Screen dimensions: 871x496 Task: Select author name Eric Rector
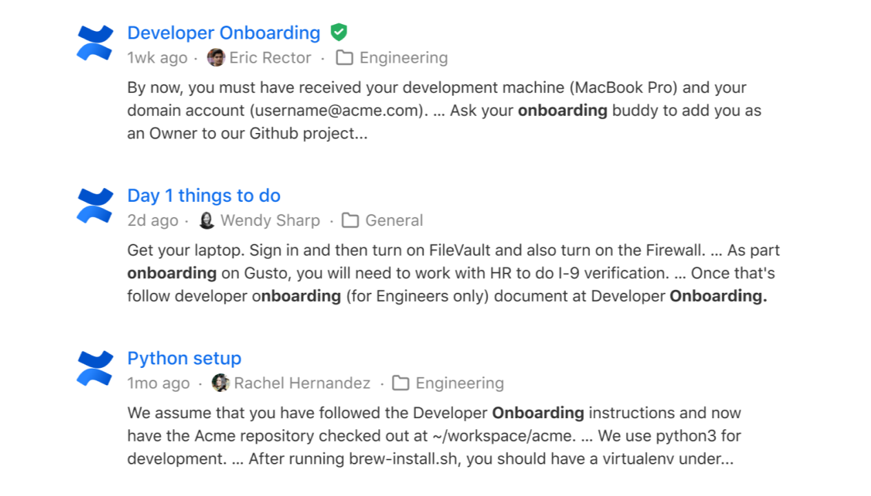(x=270, y=58)
